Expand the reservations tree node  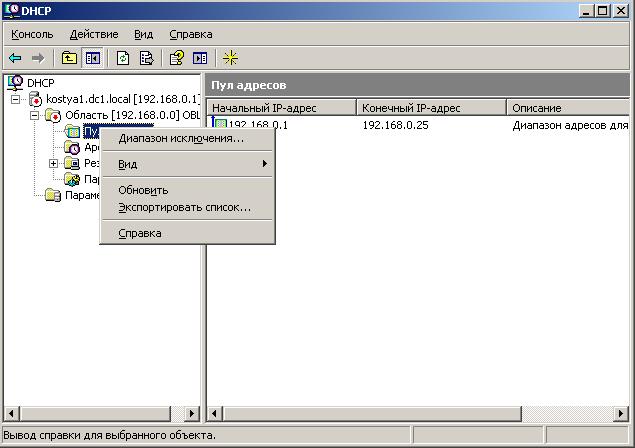point(53,164)
